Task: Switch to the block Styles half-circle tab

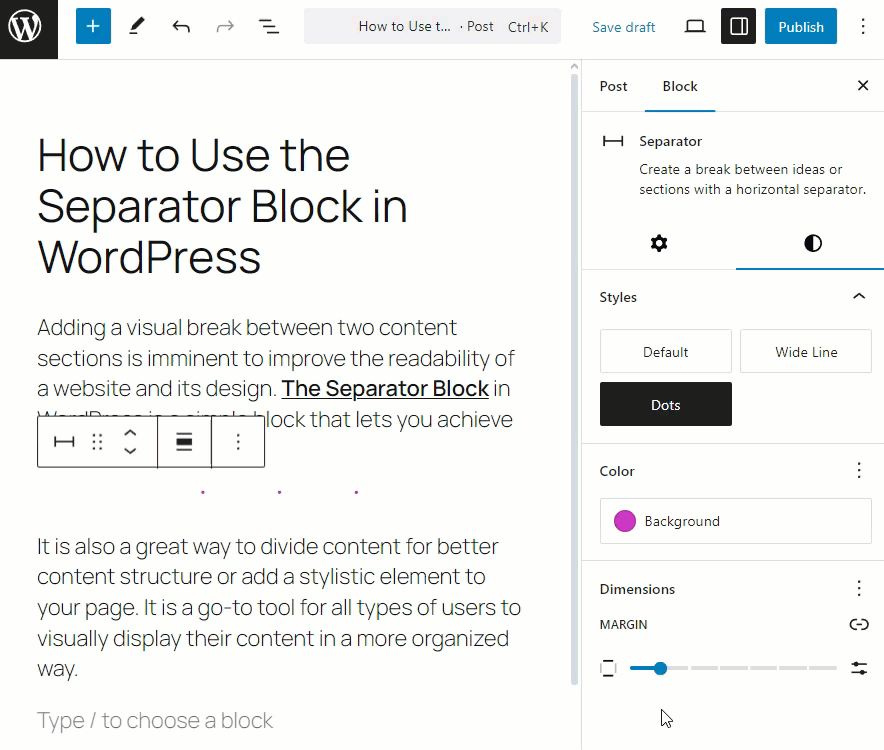Action: 812,244
